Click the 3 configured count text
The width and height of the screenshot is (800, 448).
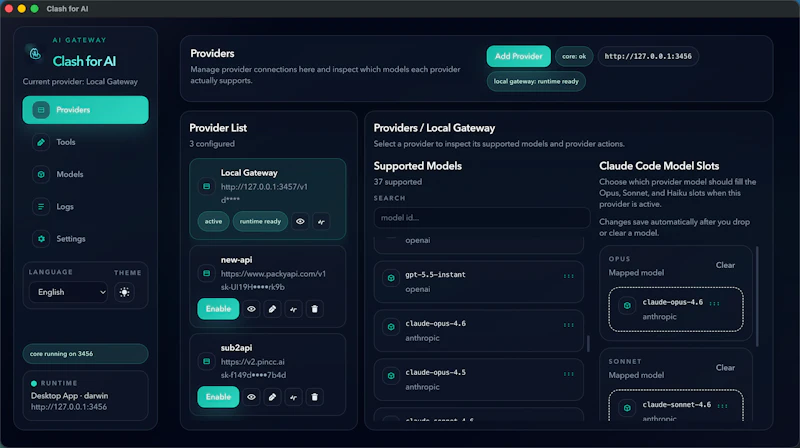coord(212,144)
